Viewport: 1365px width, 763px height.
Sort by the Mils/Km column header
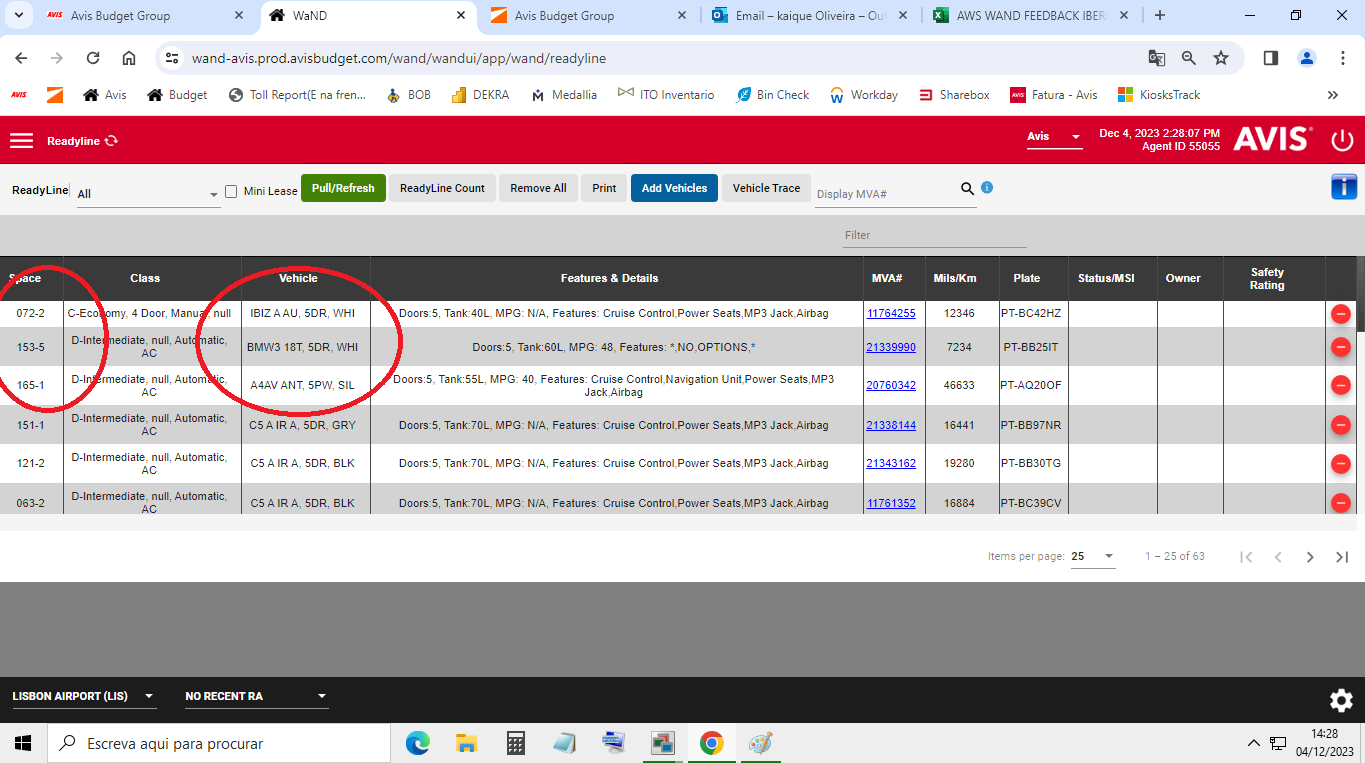point(954,278)
